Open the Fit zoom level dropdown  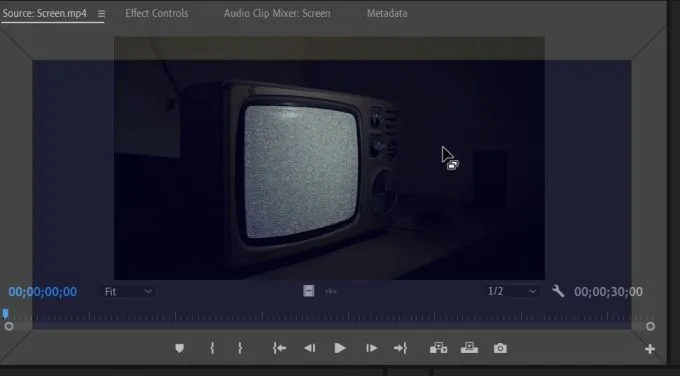click(128, 292)
